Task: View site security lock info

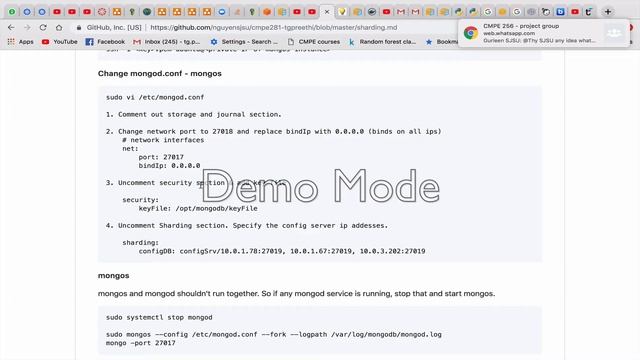Action: pyautogui.click(x=79, y=27)
